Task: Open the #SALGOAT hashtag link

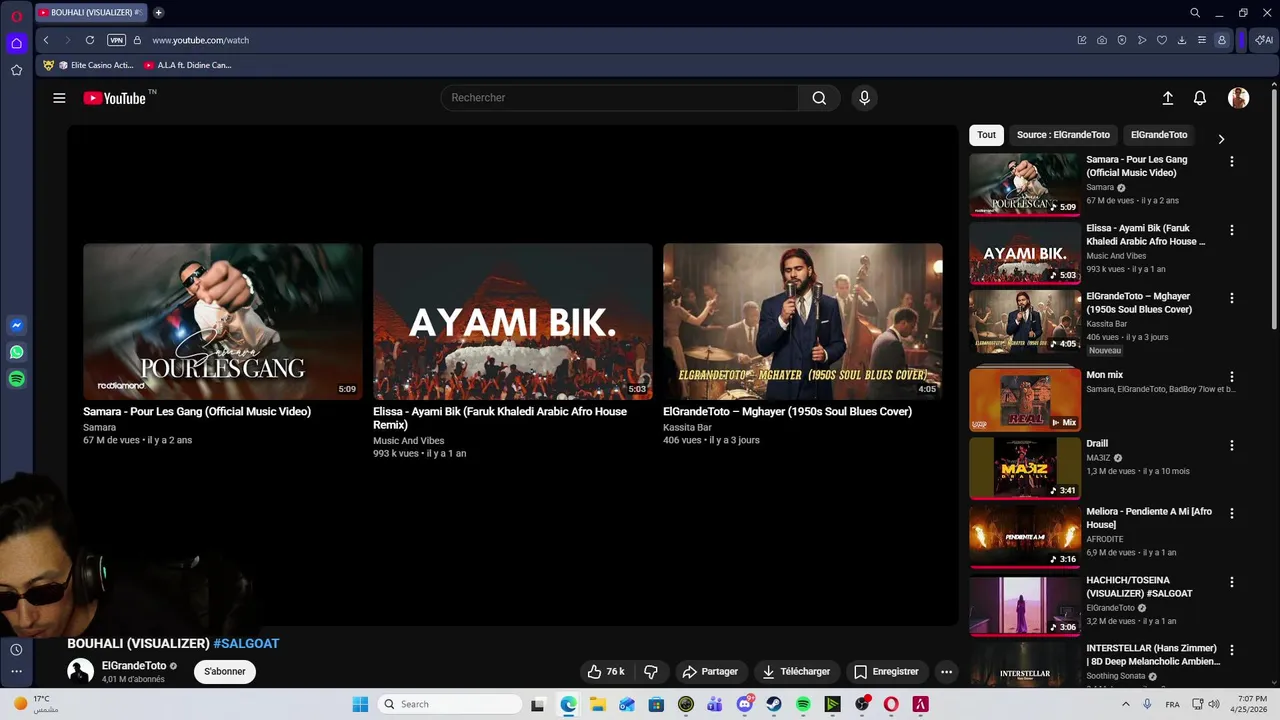Action: tap(246, 644)
